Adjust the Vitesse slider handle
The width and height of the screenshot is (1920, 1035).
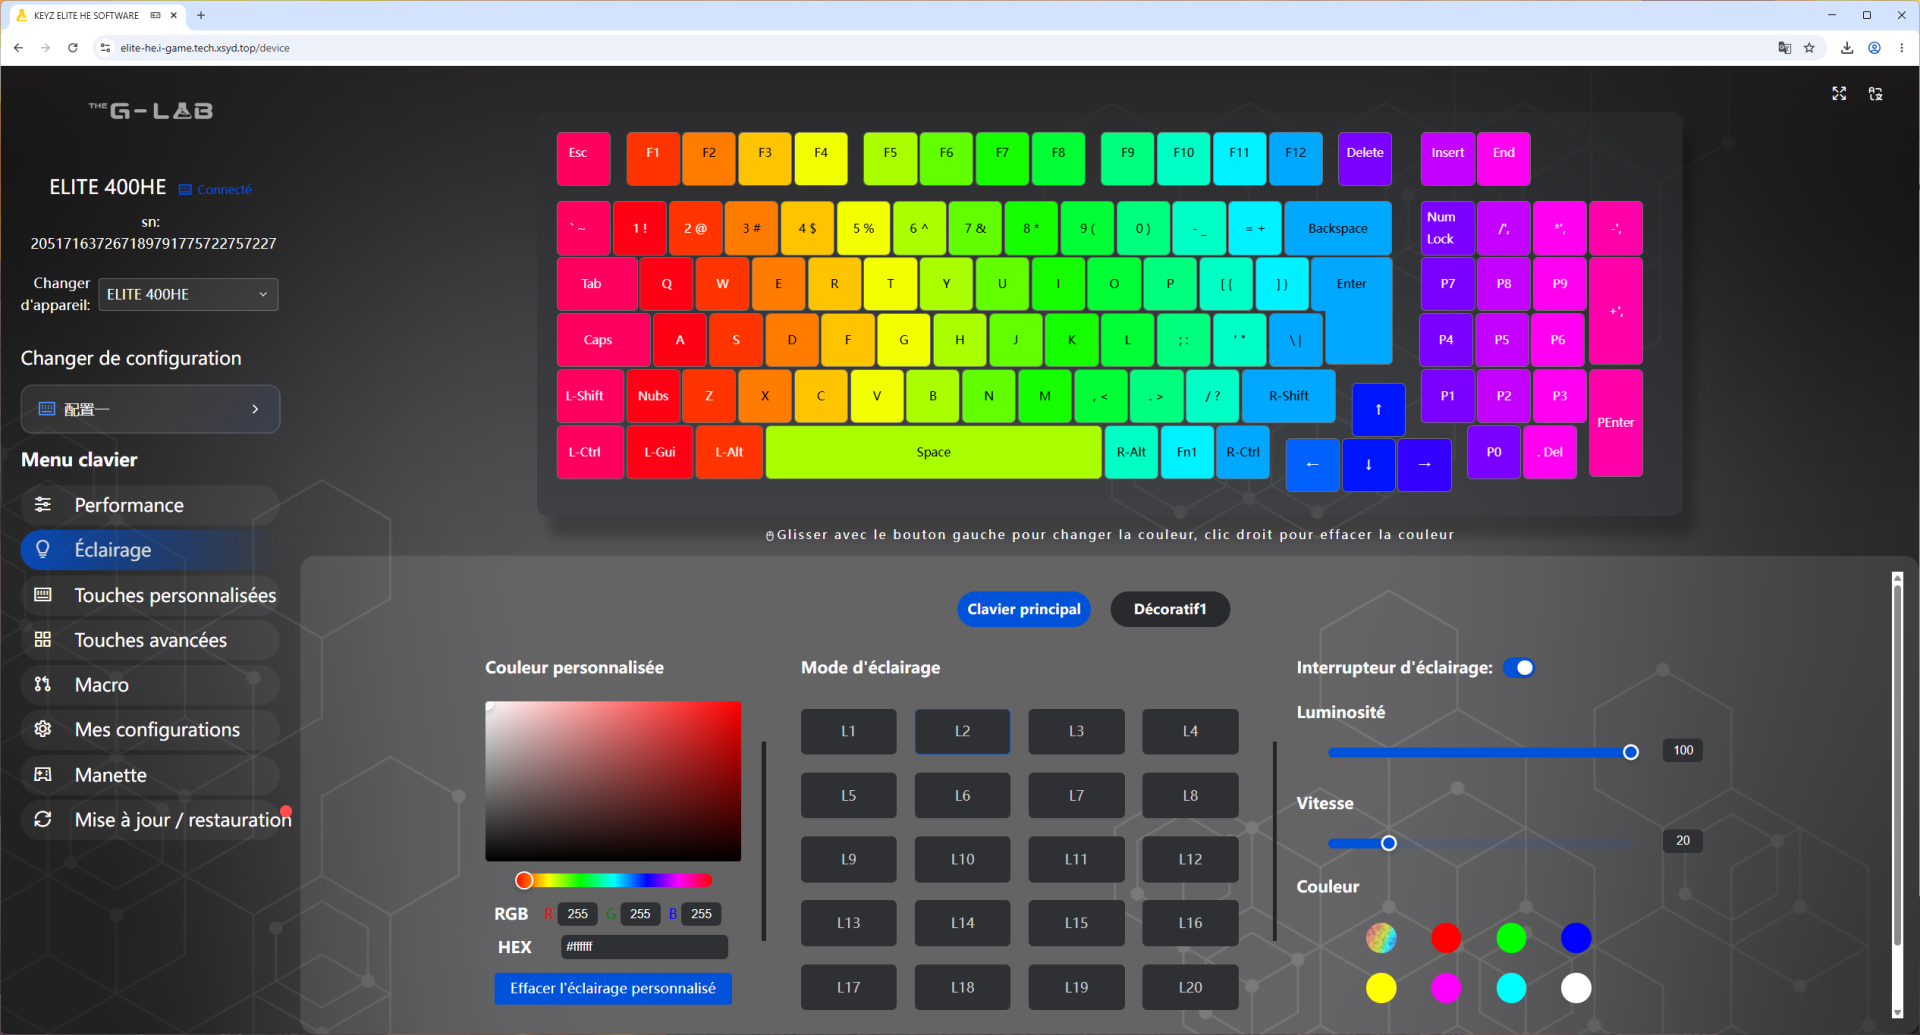[1388, 843]
